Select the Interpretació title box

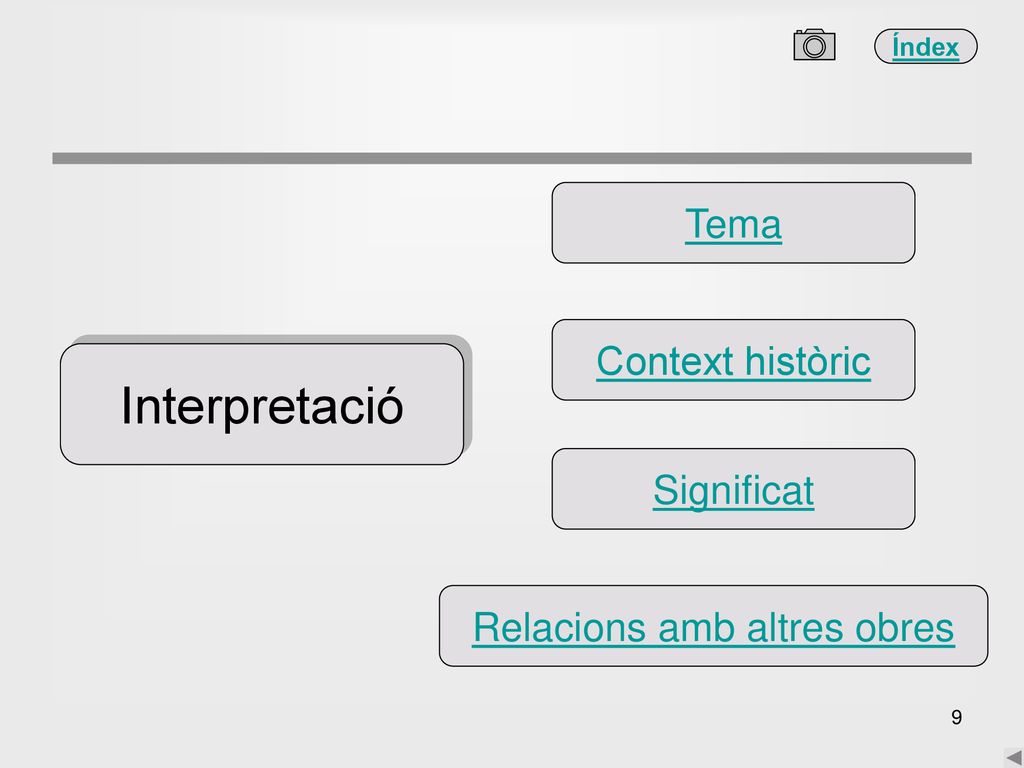coord(262,404)
